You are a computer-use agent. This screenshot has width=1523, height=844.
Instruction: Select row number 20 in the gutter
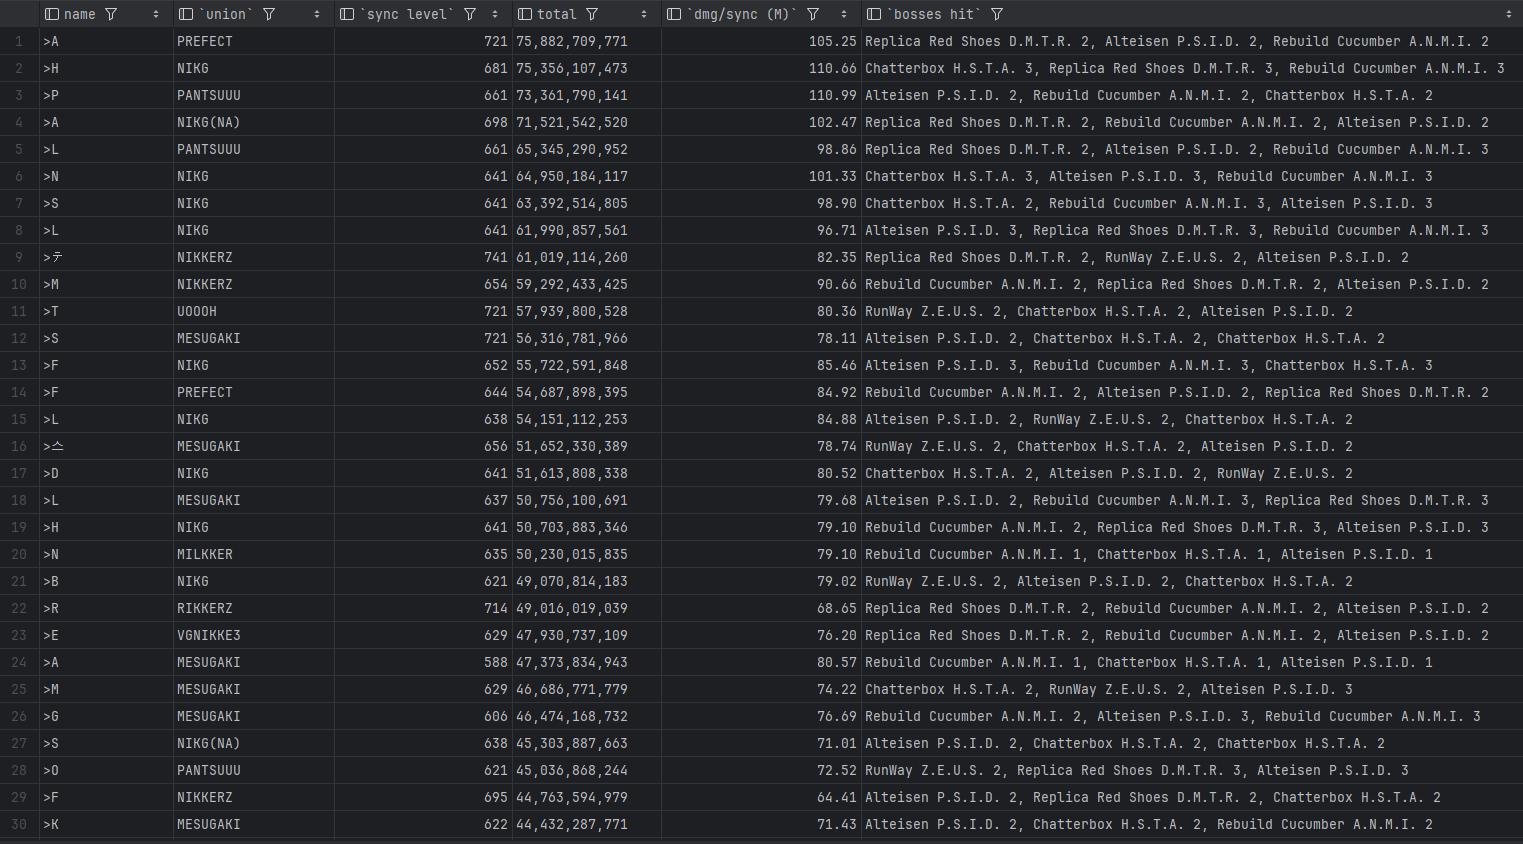(x=19, y=554)
